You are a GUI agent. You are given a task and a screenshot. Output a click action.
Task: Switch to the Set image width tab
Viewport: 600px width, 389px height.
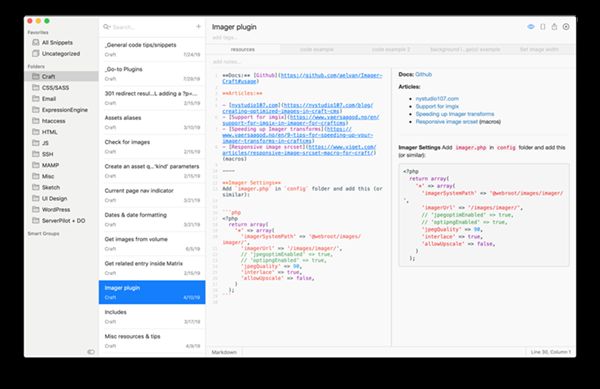click(539, 49)
